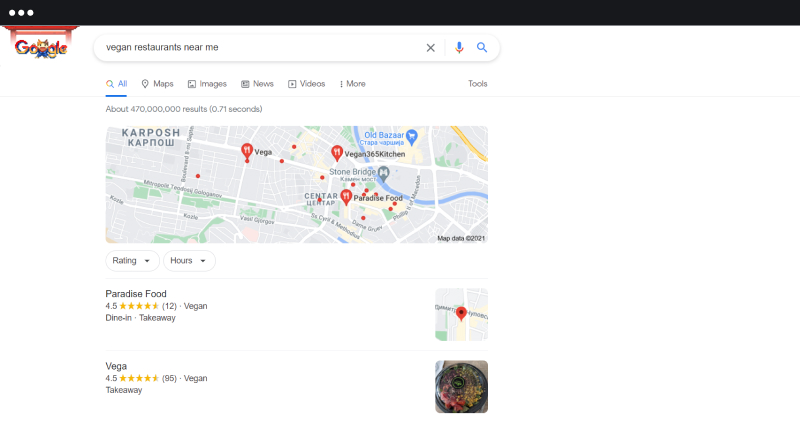Click the Paradise Food map pin
Screen dimensions: 800x421
(346, 197)
